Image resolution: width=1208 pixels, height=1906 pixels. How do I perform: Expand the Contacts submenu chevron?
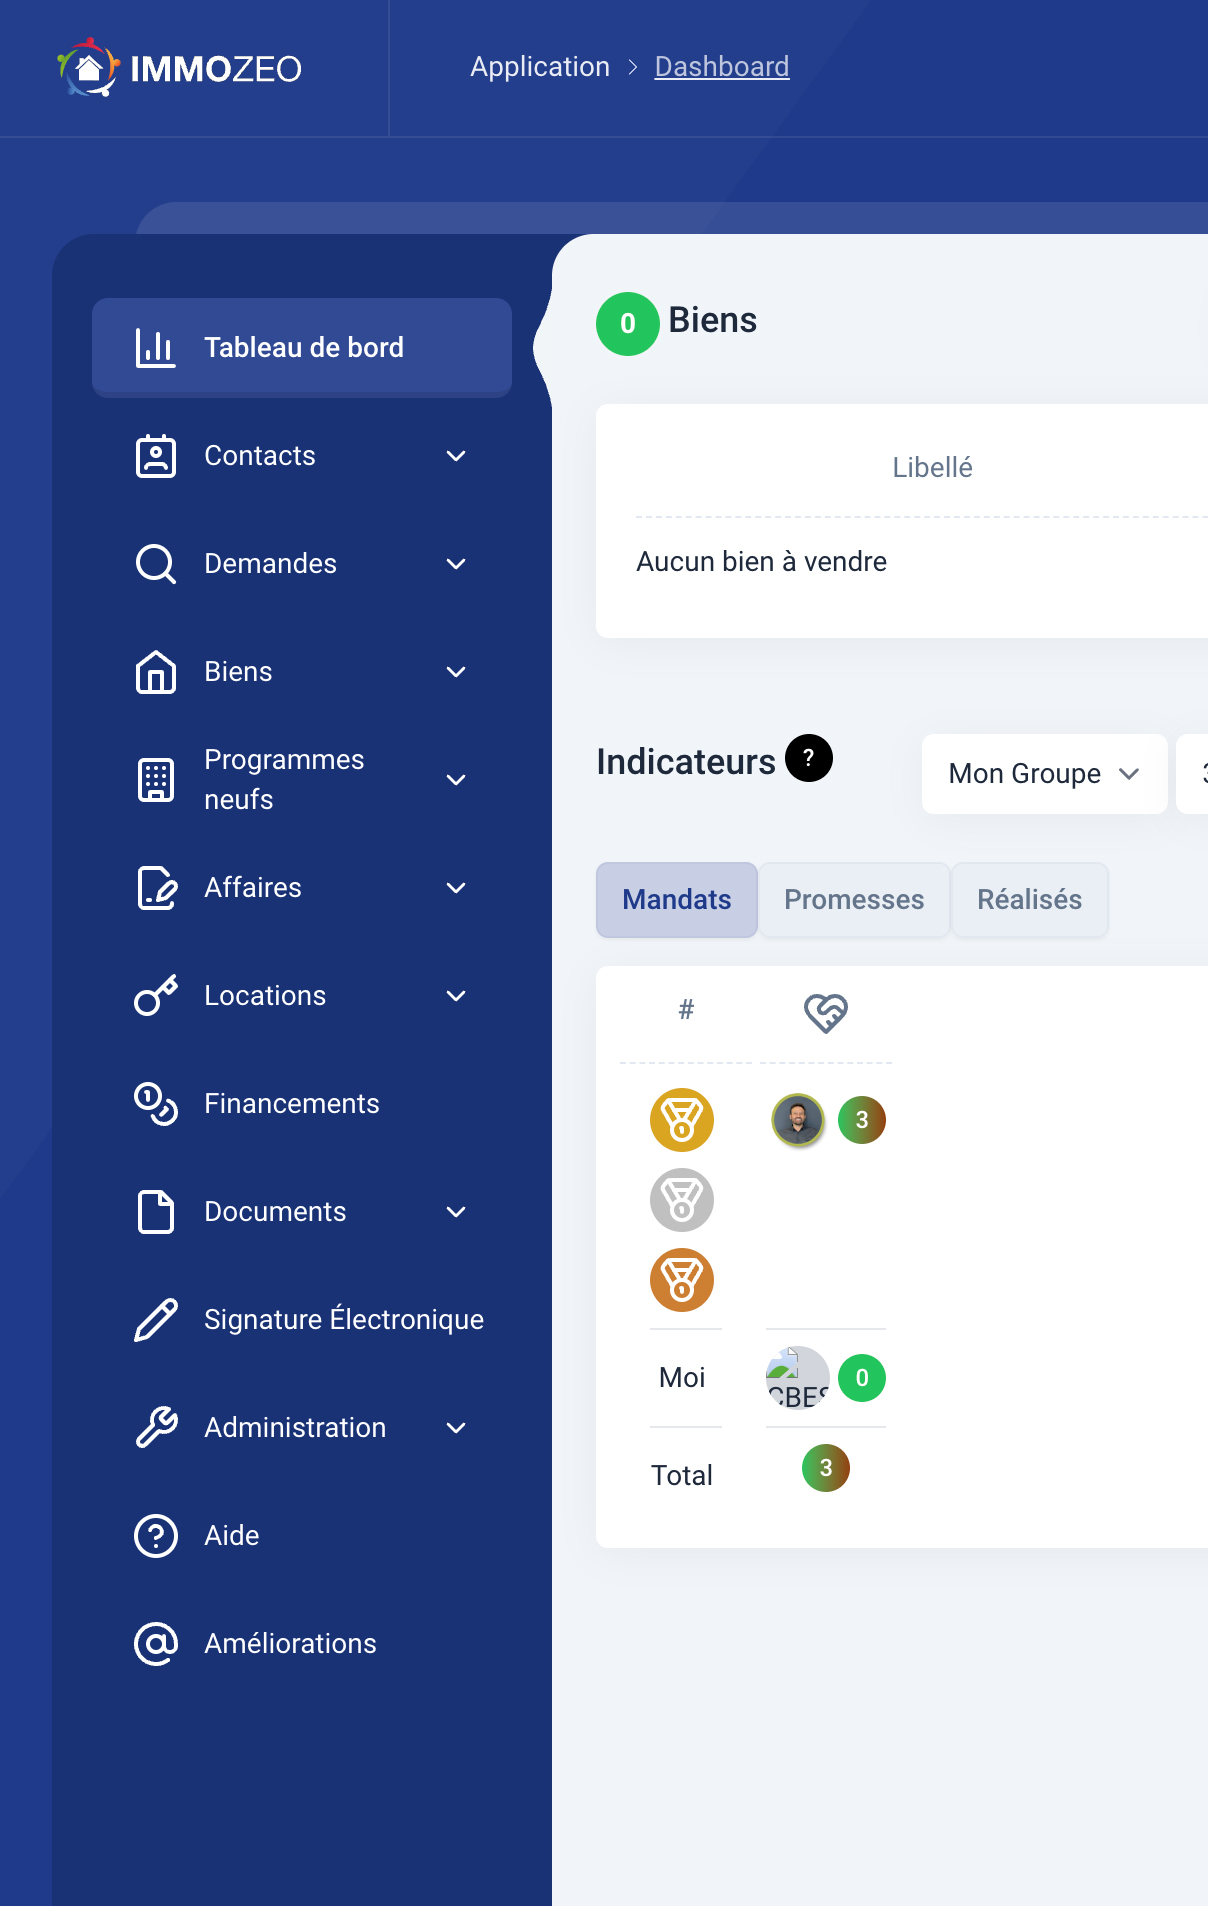(x=456, y=456)
